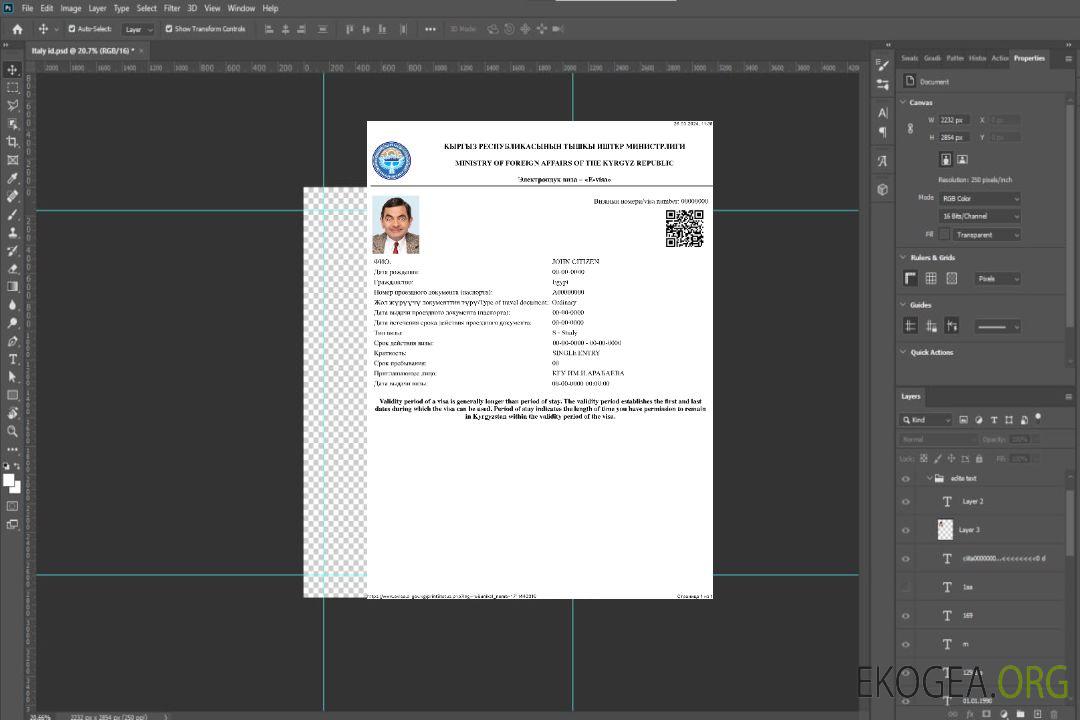Viewport: 1080px width, 720px height.
Task: Open the Transparent fill dropdown
Action: (x=986, y=235)
